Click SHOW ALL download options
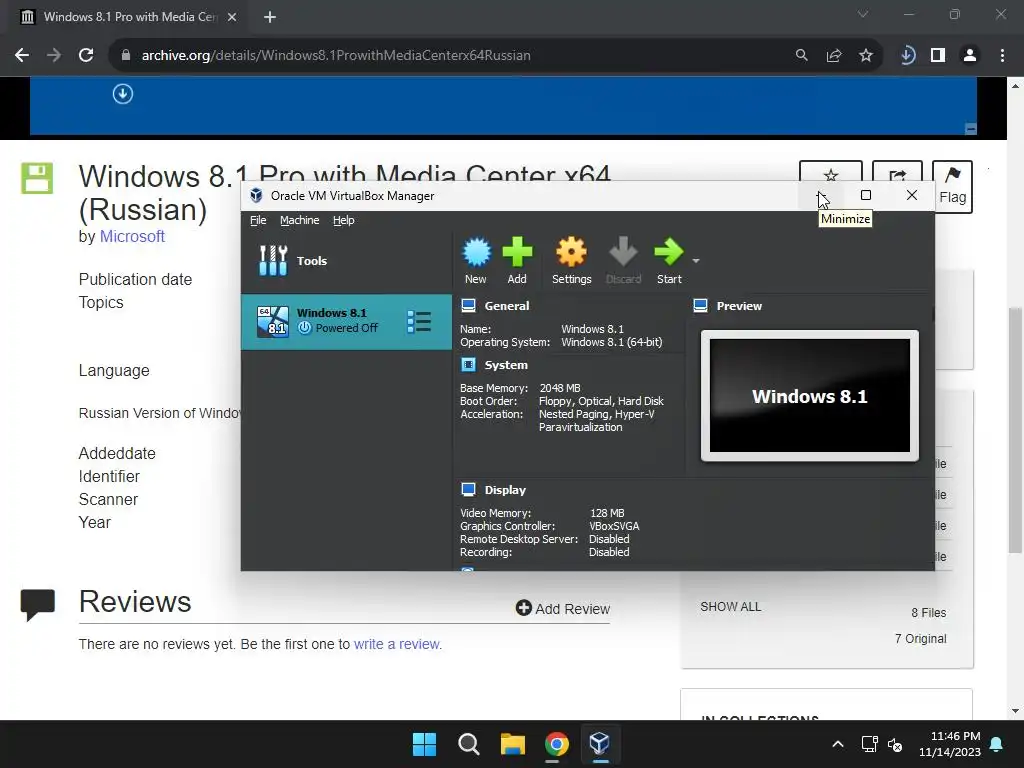This screenshot has width=1024, height=768. point(731,607)
